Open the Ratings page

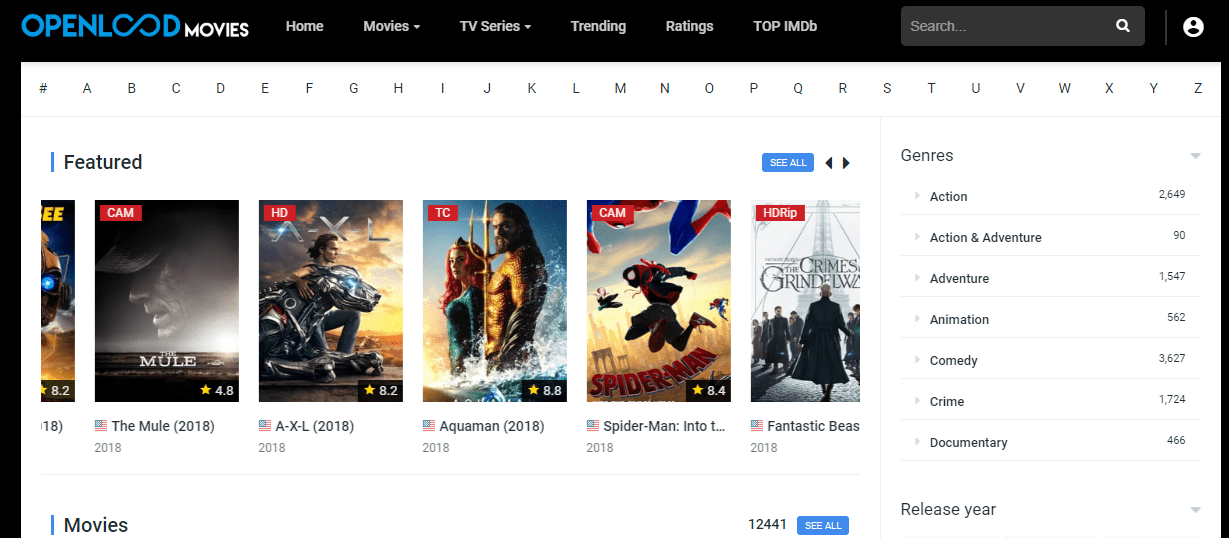point(690,26)
